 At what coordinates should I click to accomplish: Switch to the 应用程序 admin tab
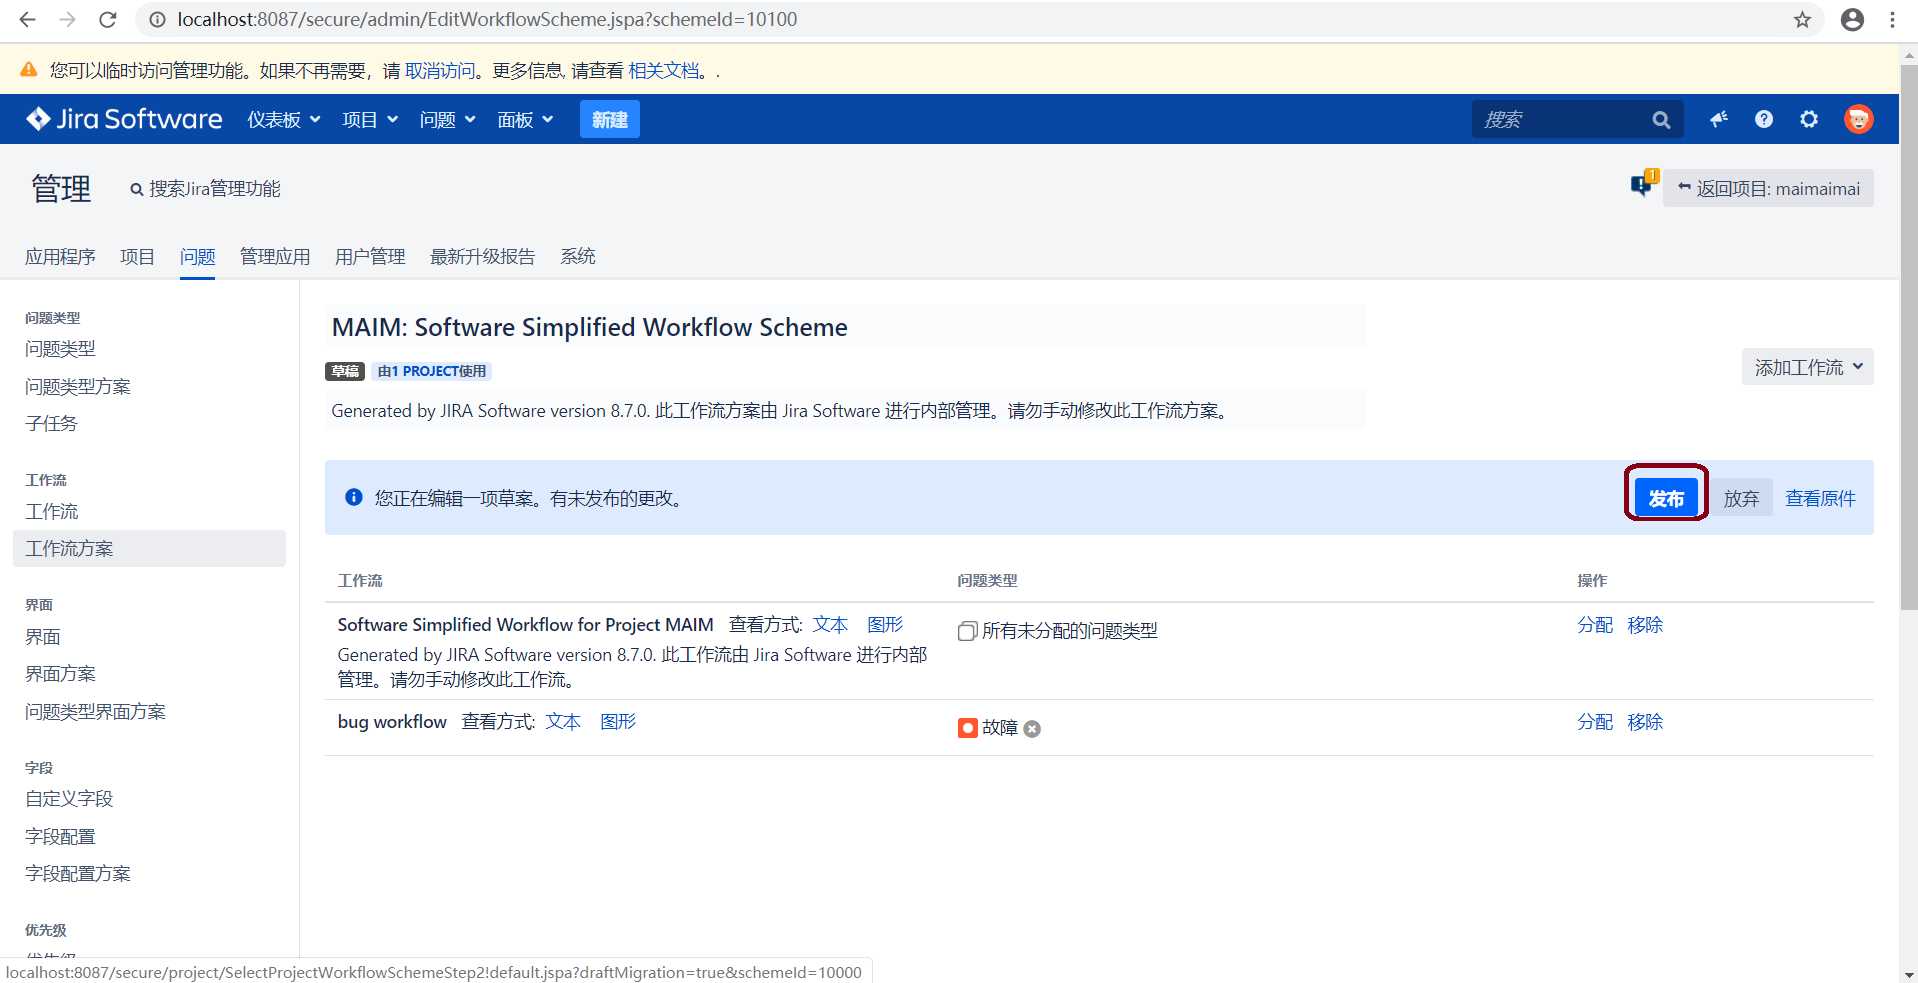click(60, 257)
